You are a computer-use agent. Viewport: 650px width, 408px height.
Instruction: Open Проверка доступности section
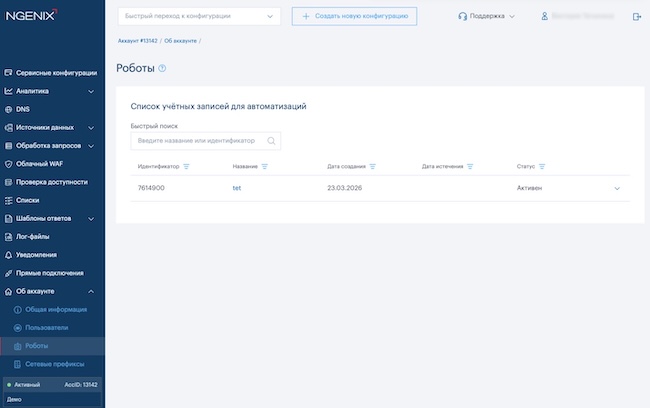52,182
